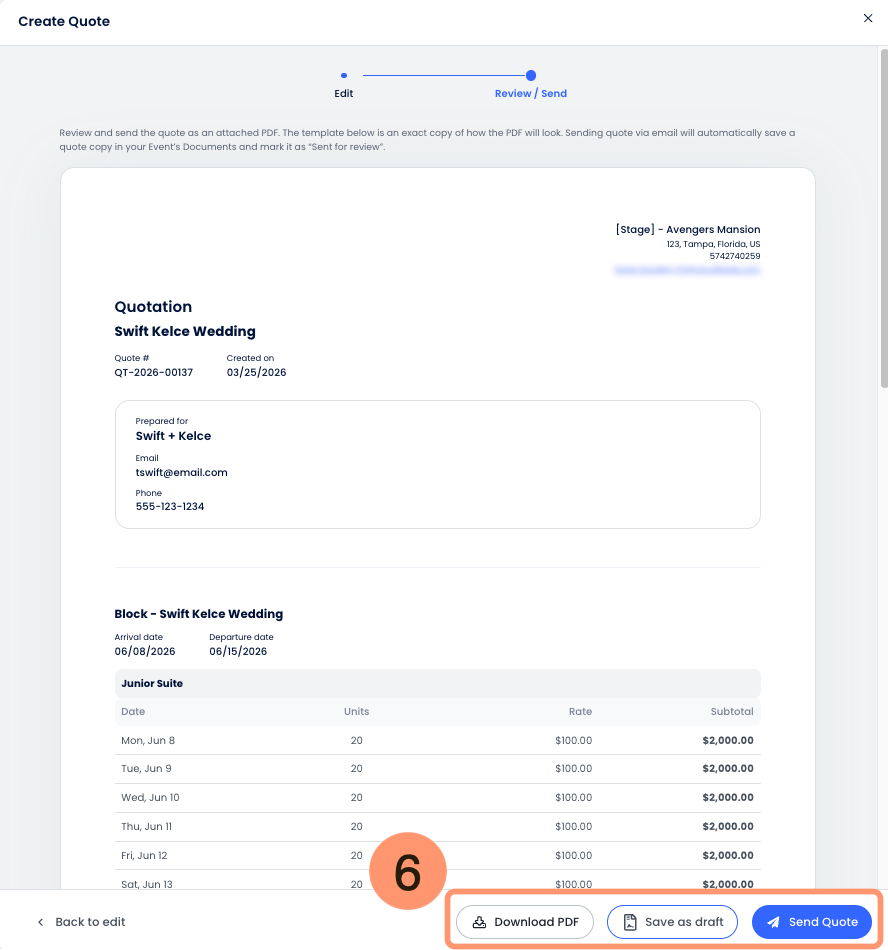The width and height of the screenshot is (888, 950).
Task: Click the Review / Send step circle
Action: click(531, 75)
